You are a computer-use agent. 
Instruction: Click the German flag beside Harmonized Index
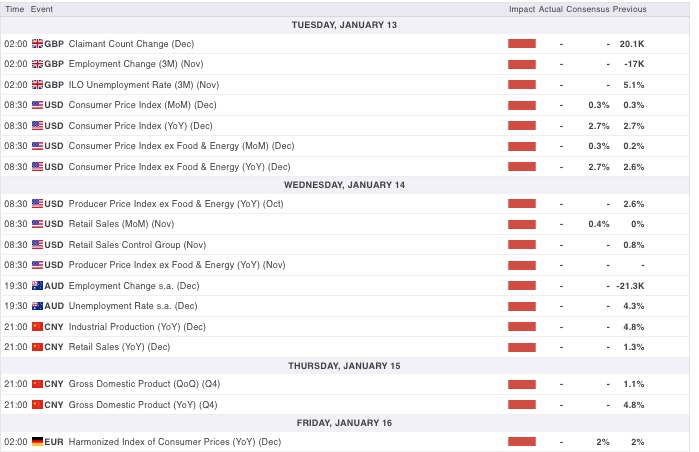(x=37, y=442)
